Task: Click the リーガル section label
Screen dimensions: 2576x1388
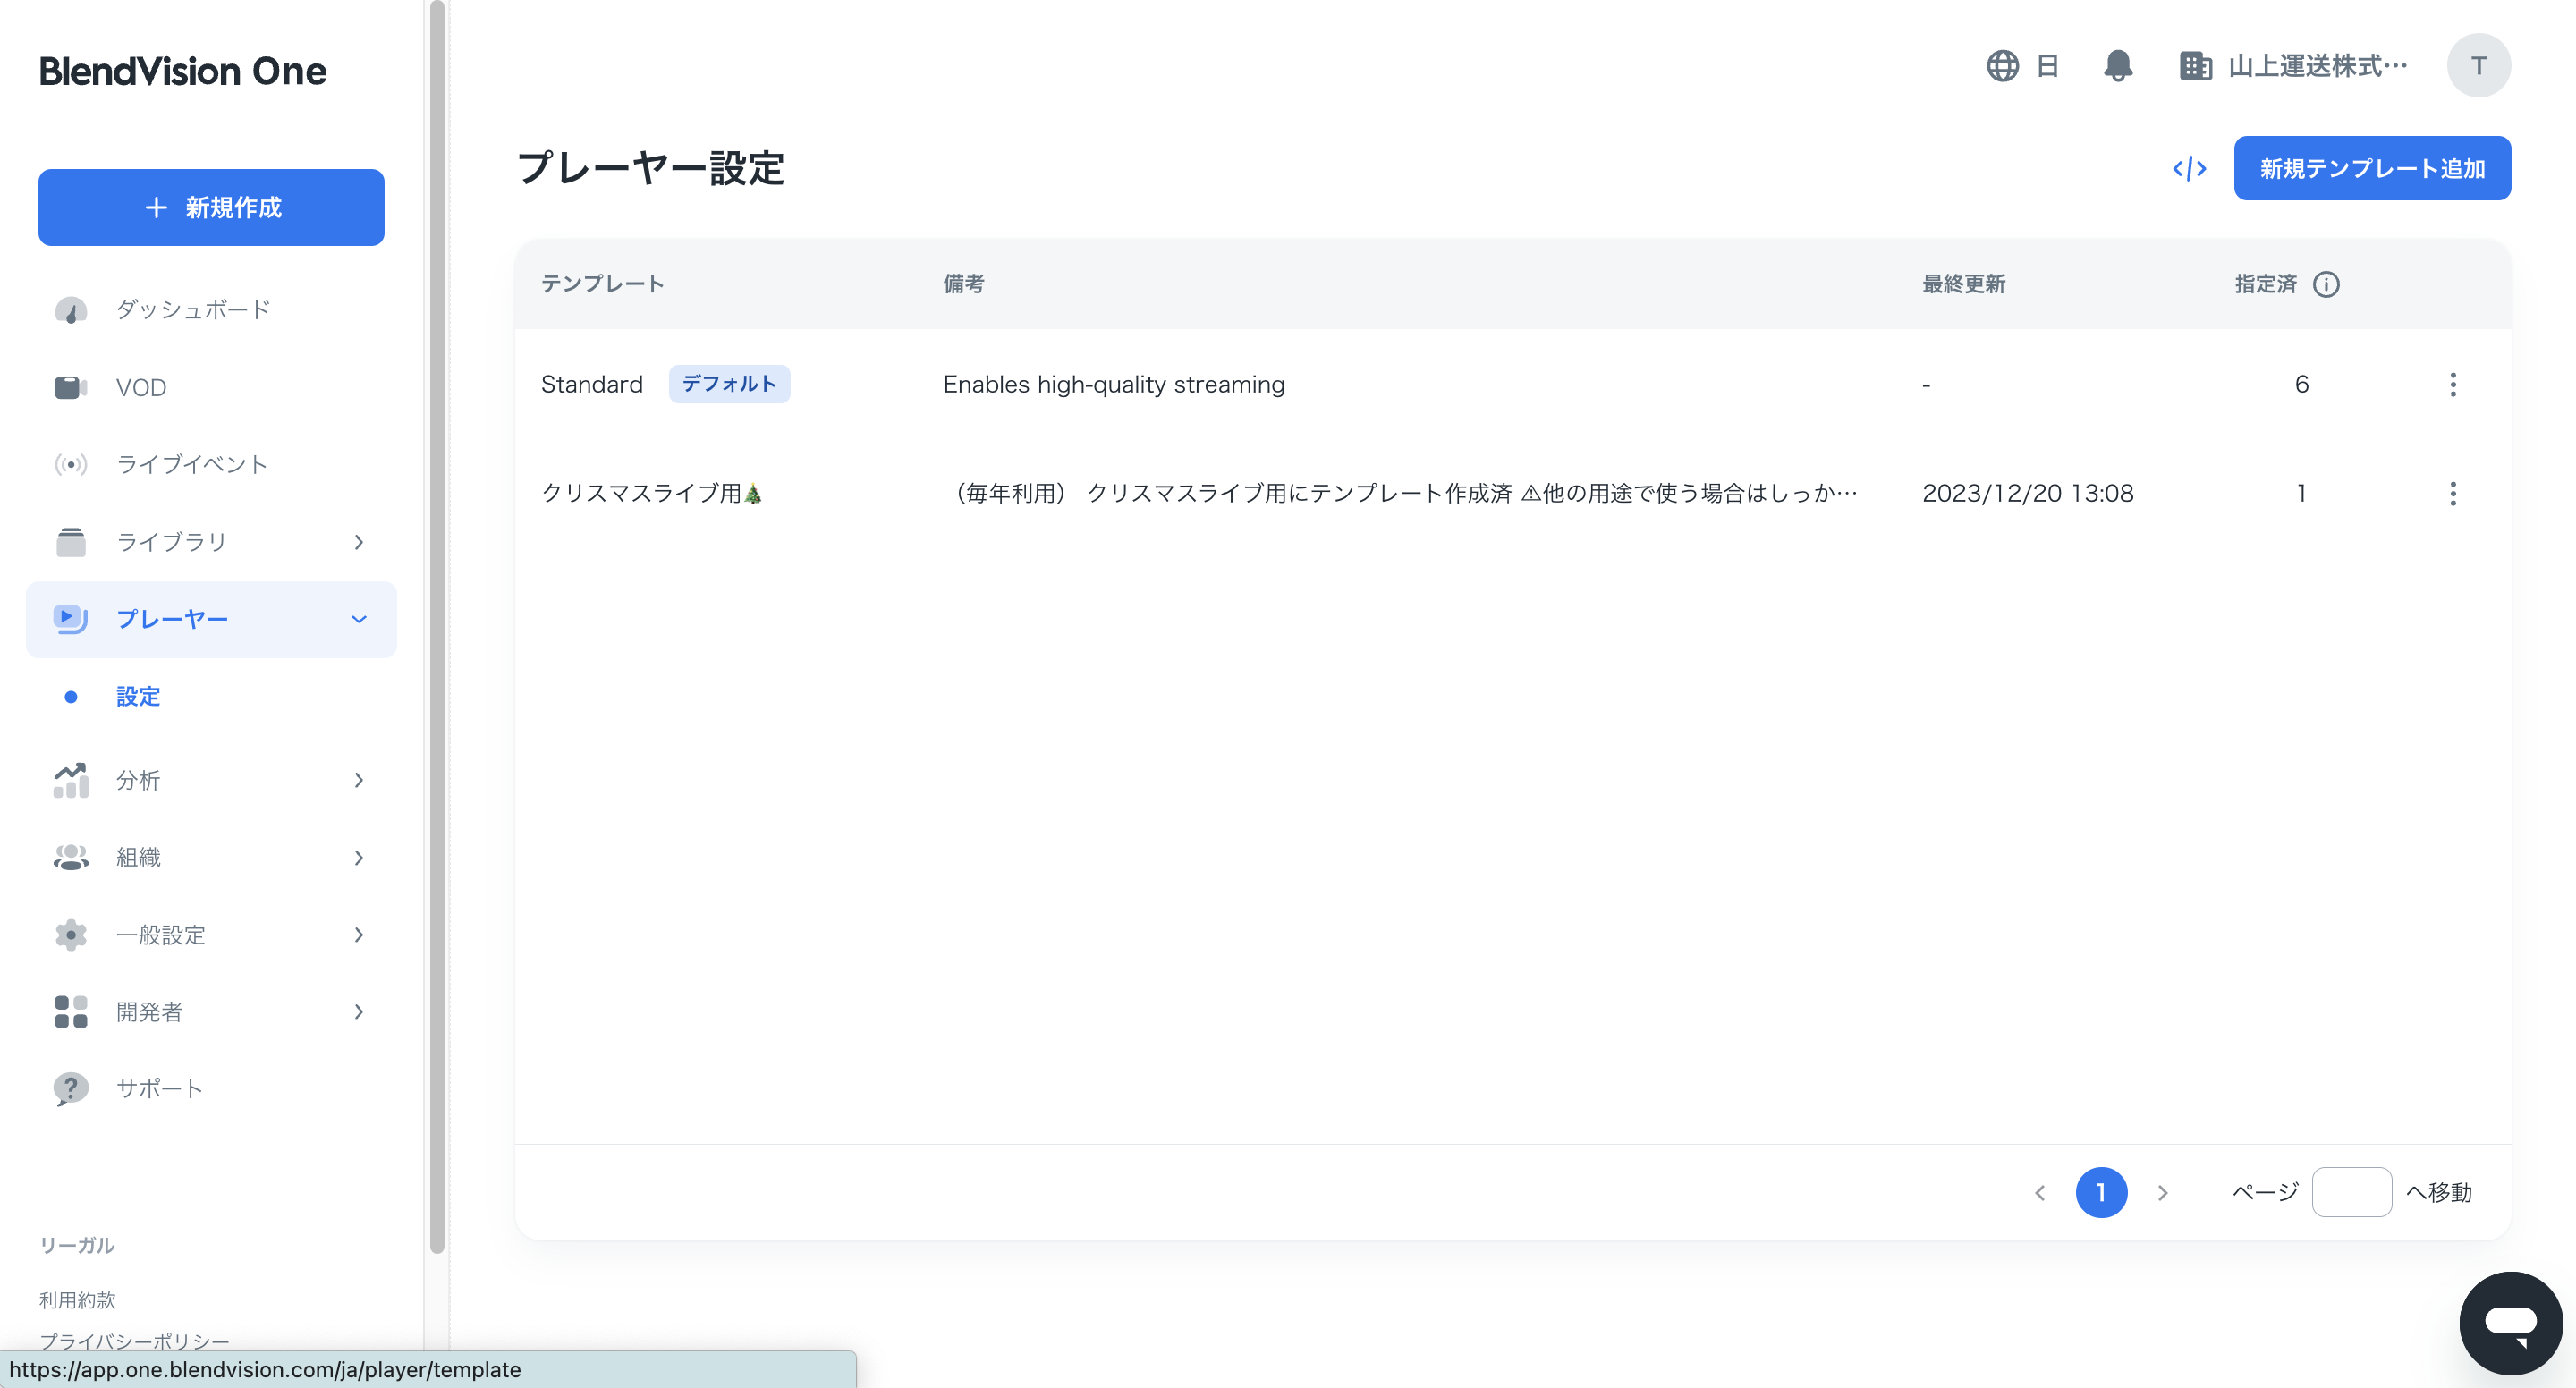Action: (77, 1245)
